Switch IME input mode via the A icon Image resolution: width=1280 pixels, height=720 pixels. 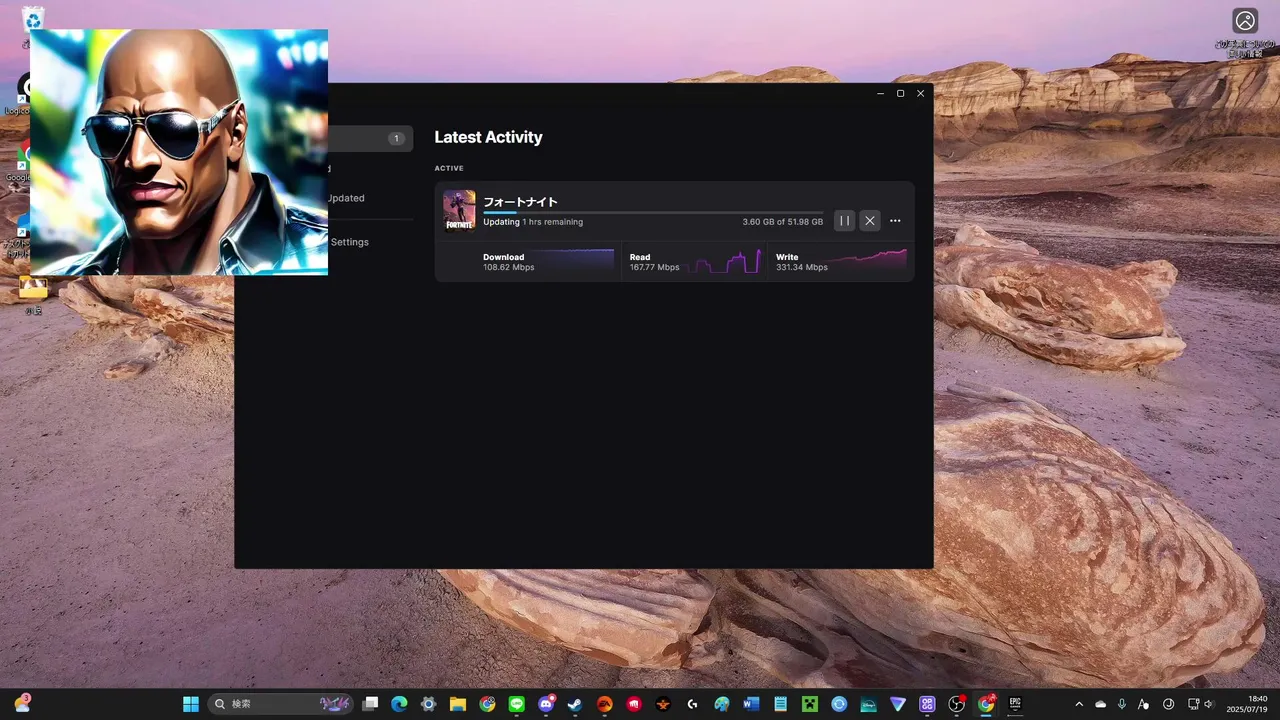1144,704
